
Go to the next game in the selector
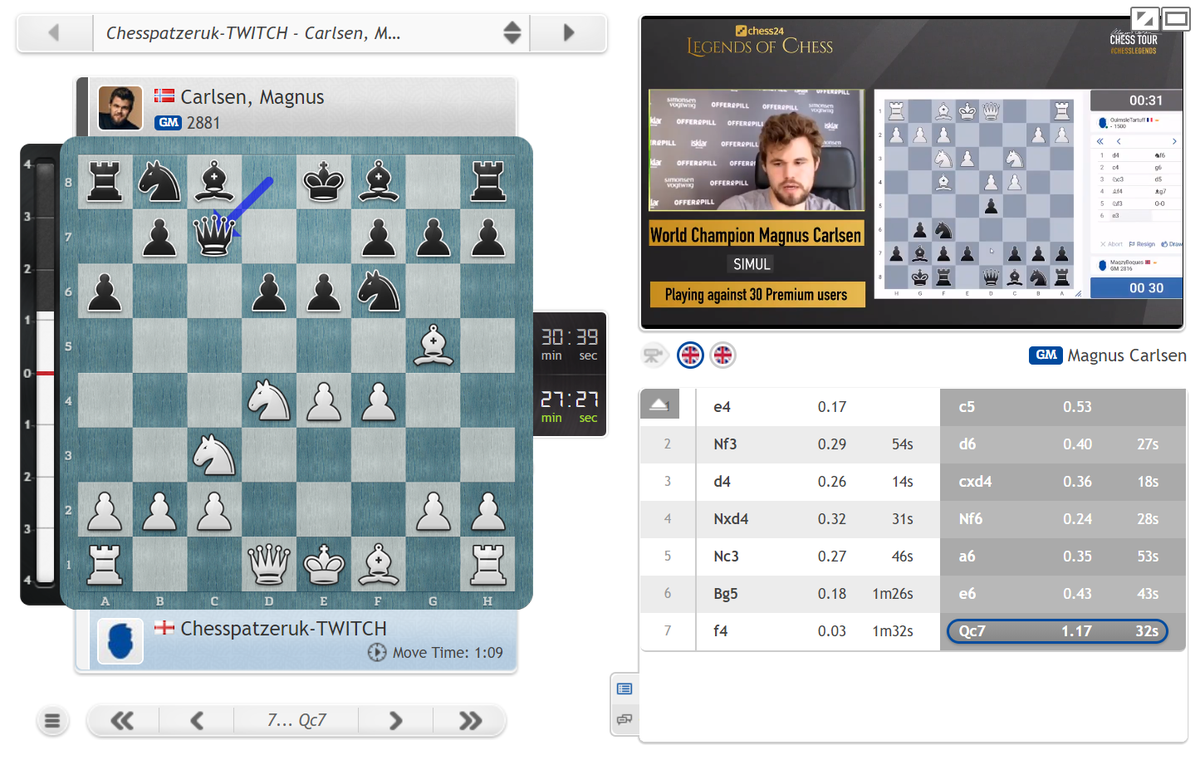point(568,33)
